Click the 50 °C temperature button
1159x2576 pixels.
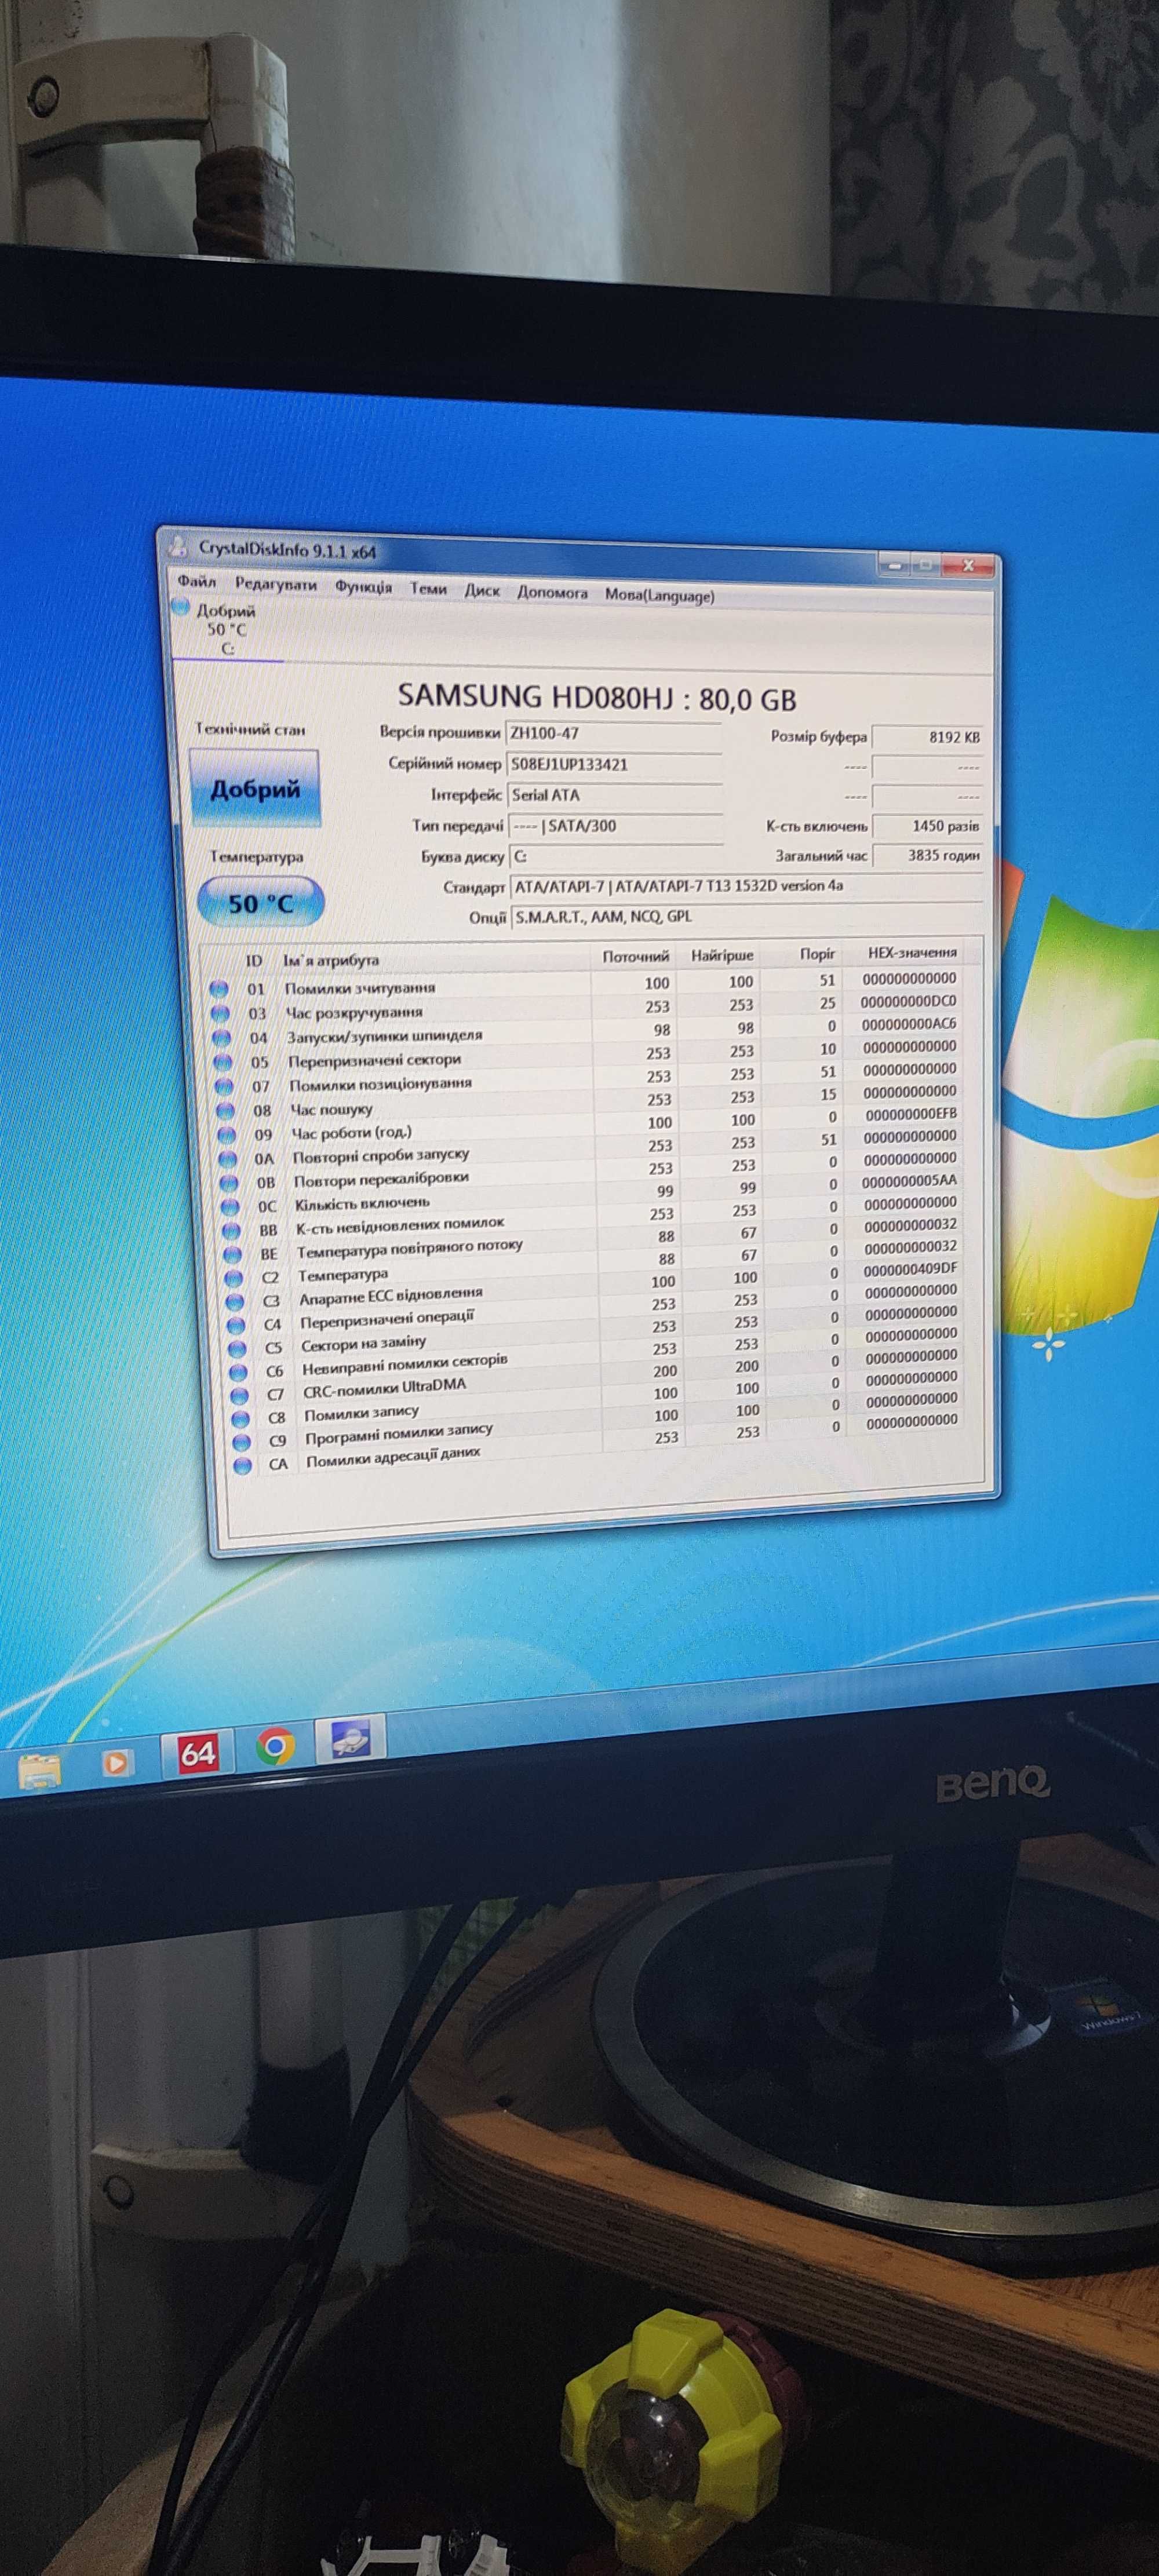coord(261,903)
